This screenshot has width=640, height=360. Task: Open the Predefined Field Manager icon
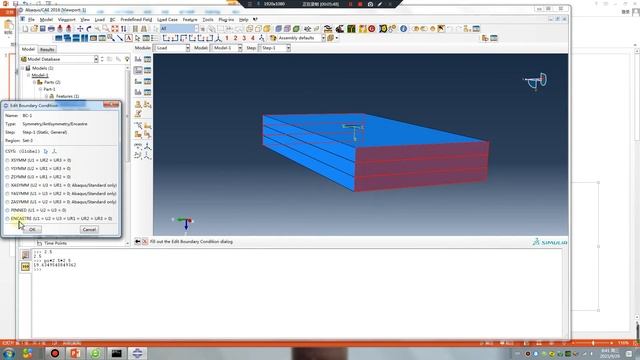point(147,82)
